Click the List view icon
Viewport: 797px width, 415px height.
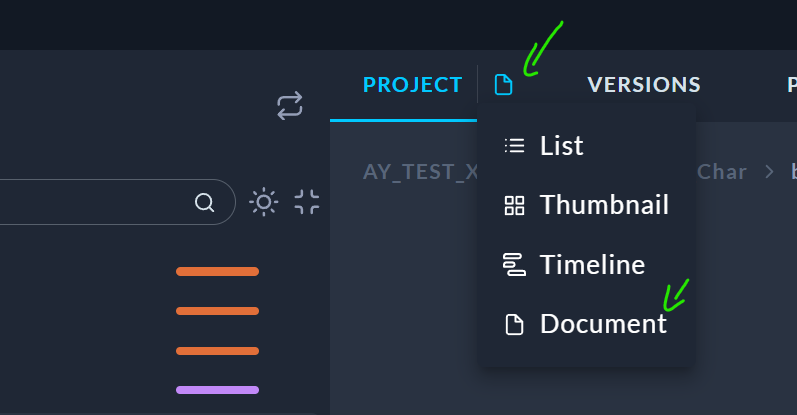tap(514, 146)
